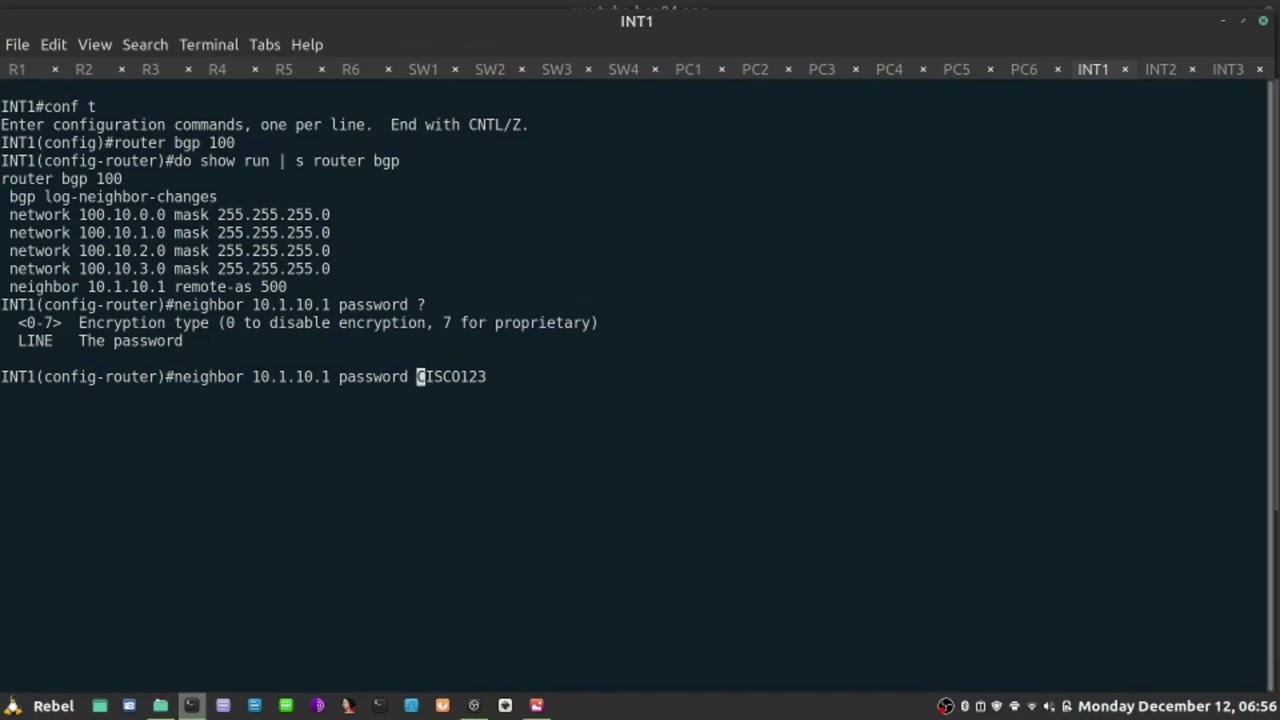Image resolution: width=1280 pixels, height=720 pixels.
Task: Switch to the INT2 tab
Action: 1160,69
